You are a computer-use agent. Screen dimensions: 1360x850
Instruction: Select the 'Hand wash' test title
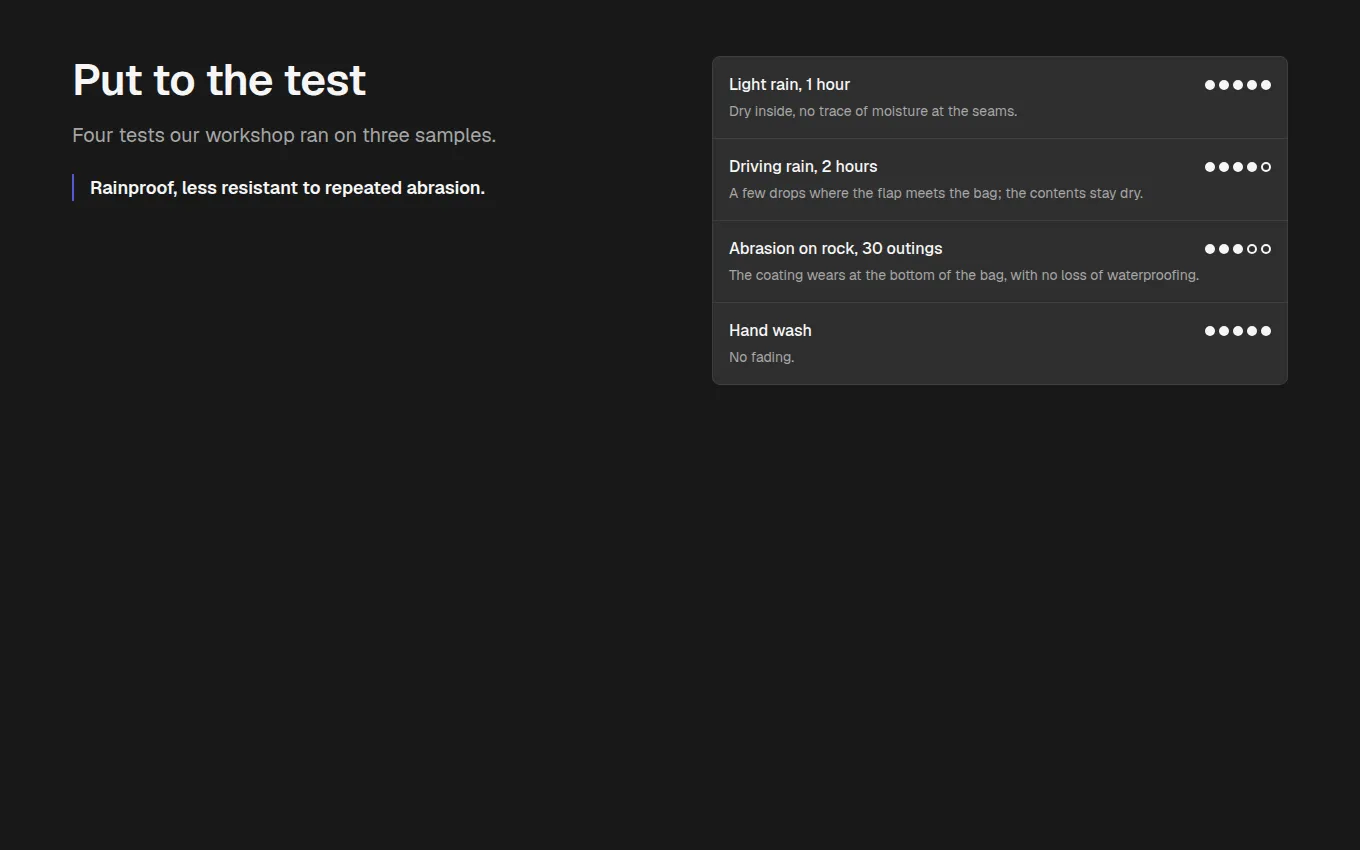pos(770,331)
